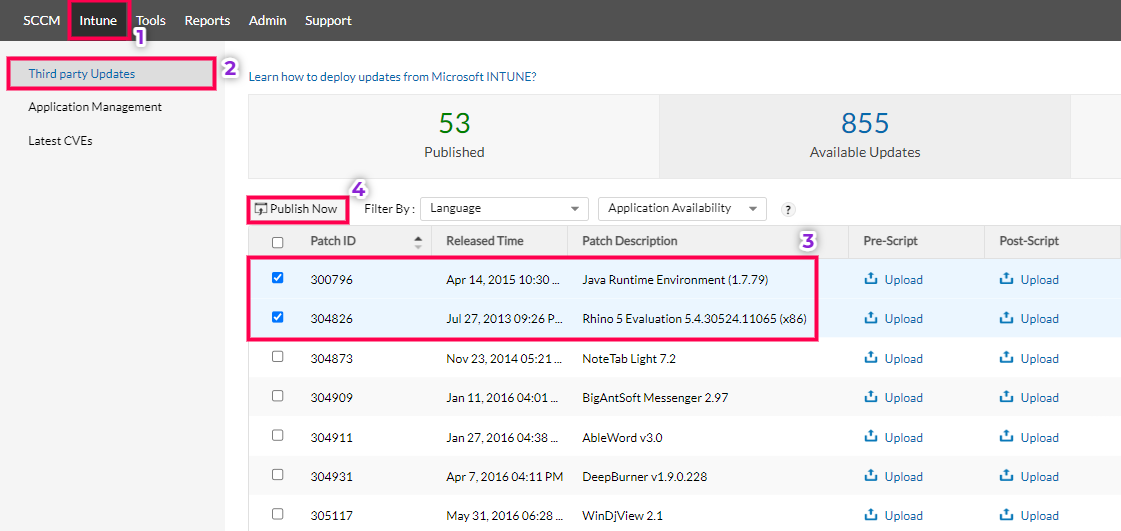Click Post-Script upload icon for BigAntSoft Messenger

point(1007,398)
